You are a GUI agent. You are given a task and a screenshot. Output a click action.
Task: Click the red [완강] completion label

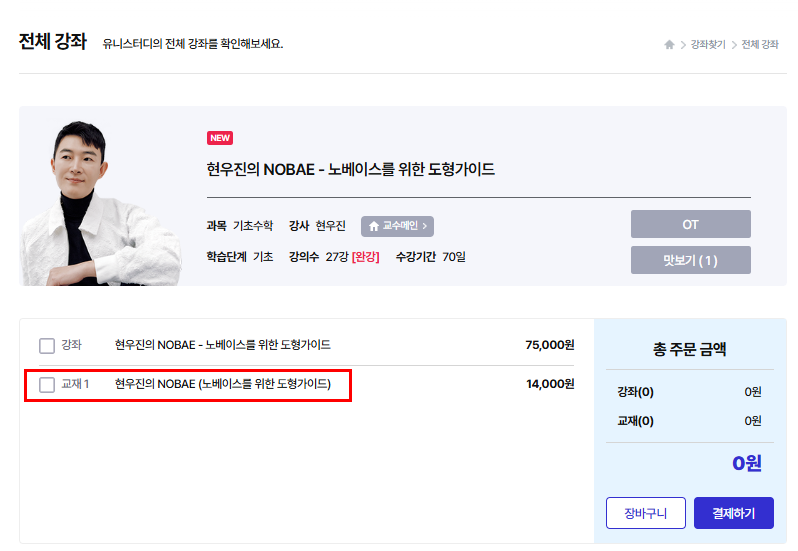pos(366,257)
